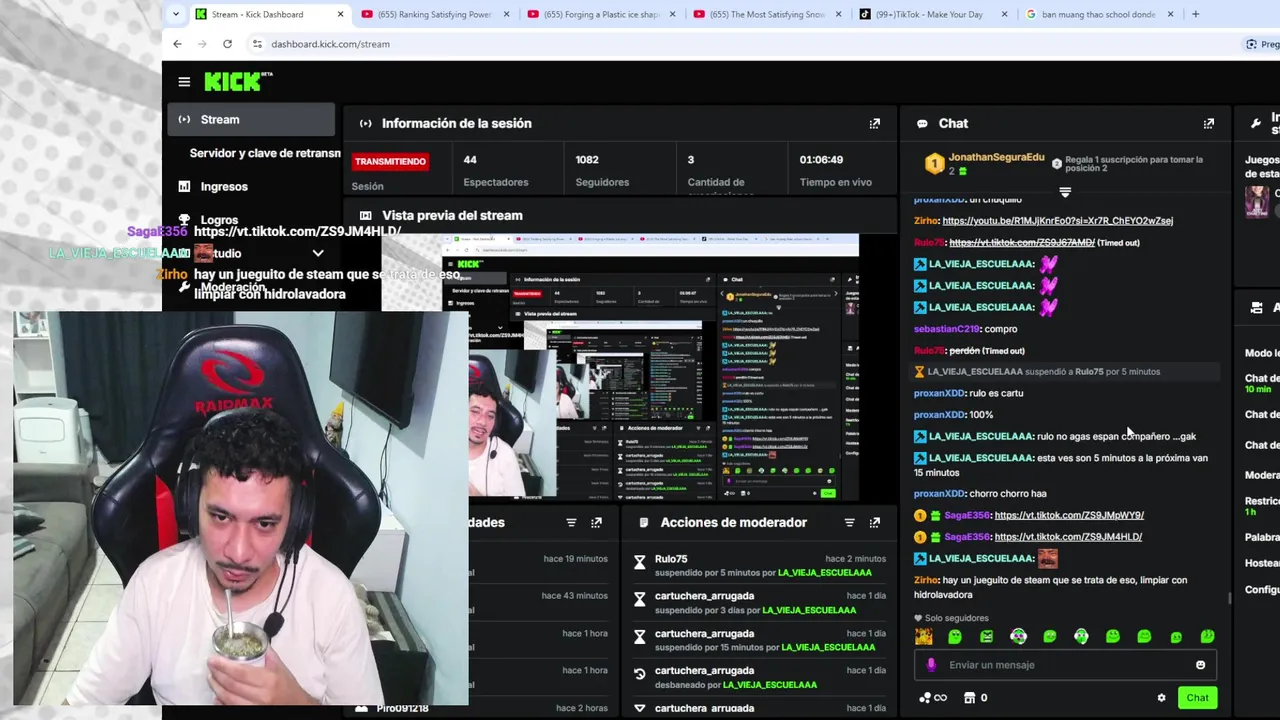Open Logros in the sidebar
The height and width of the screenshot is (720, 1280).
[219, 220]
